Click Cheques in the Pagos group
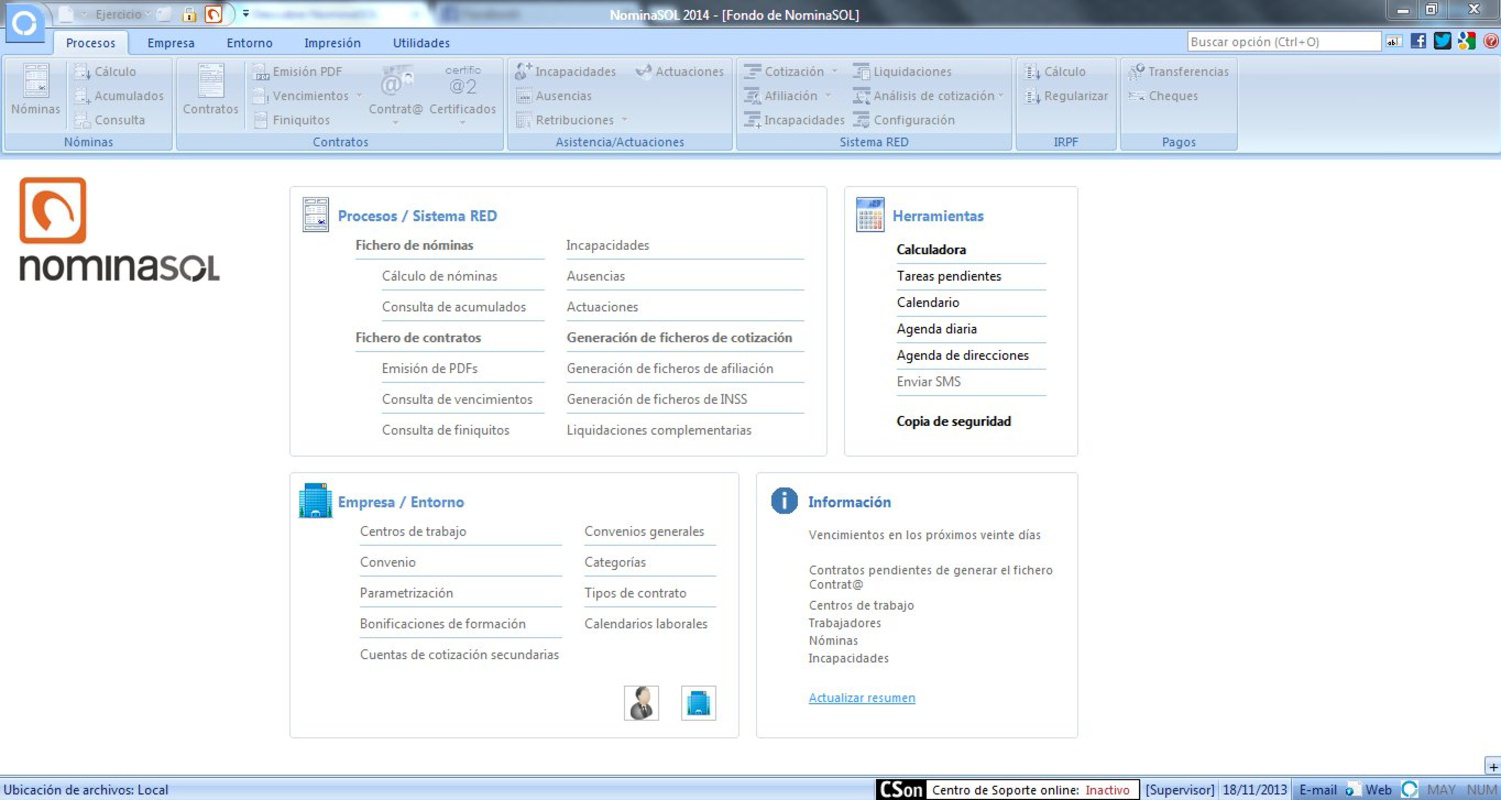The height and width of the screenshot is (800, 1501). (1162, 96)
